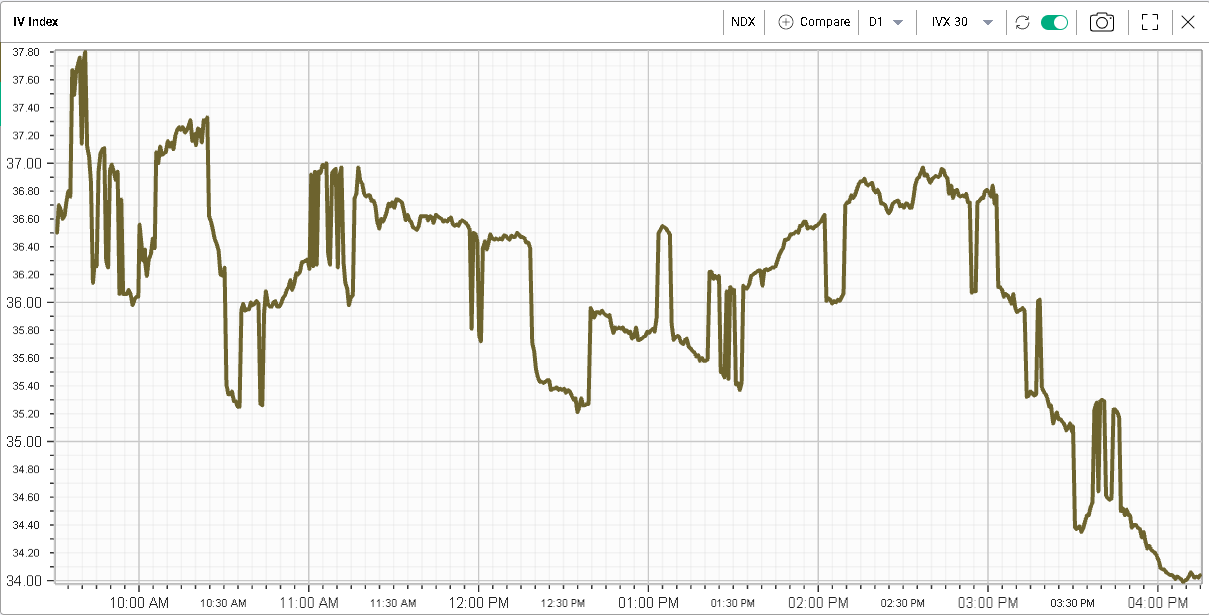The image size is (1213, 615).
Task: Click the 34.40 y-axis label
Action: click(x=26, y=525)
